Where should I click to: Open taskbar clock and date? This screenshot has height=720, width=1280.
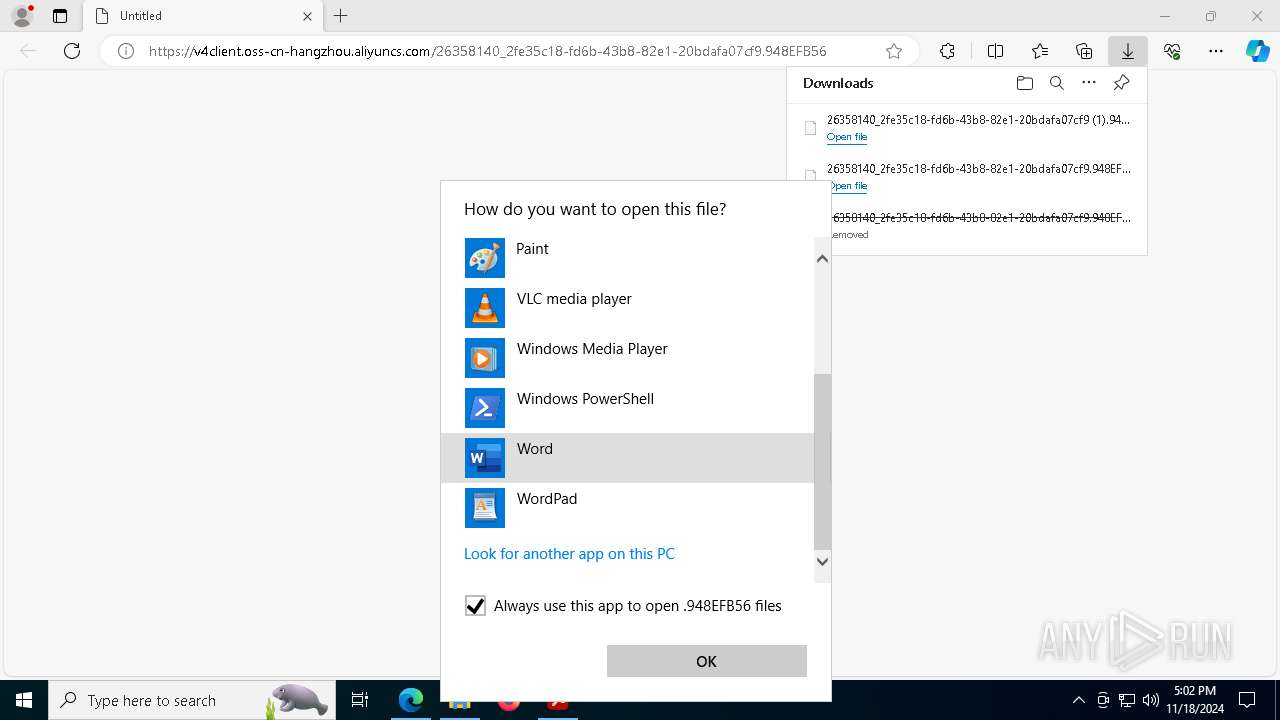(1195, 700)
